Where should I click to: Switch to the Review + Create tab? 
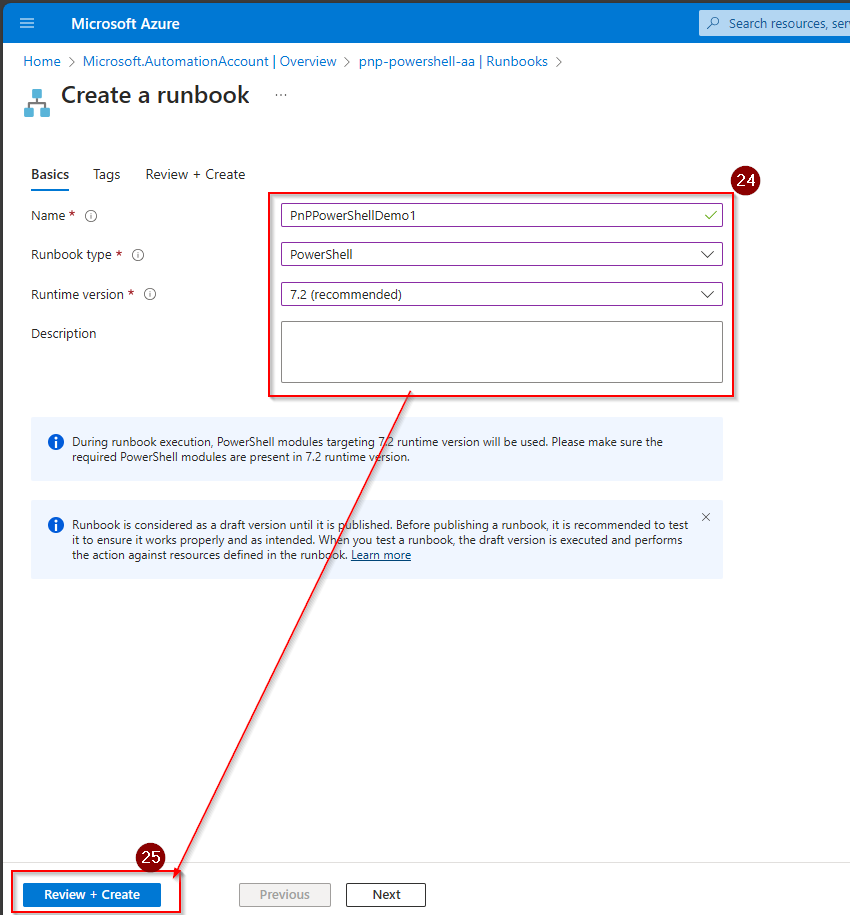click(x=195, y=174)
